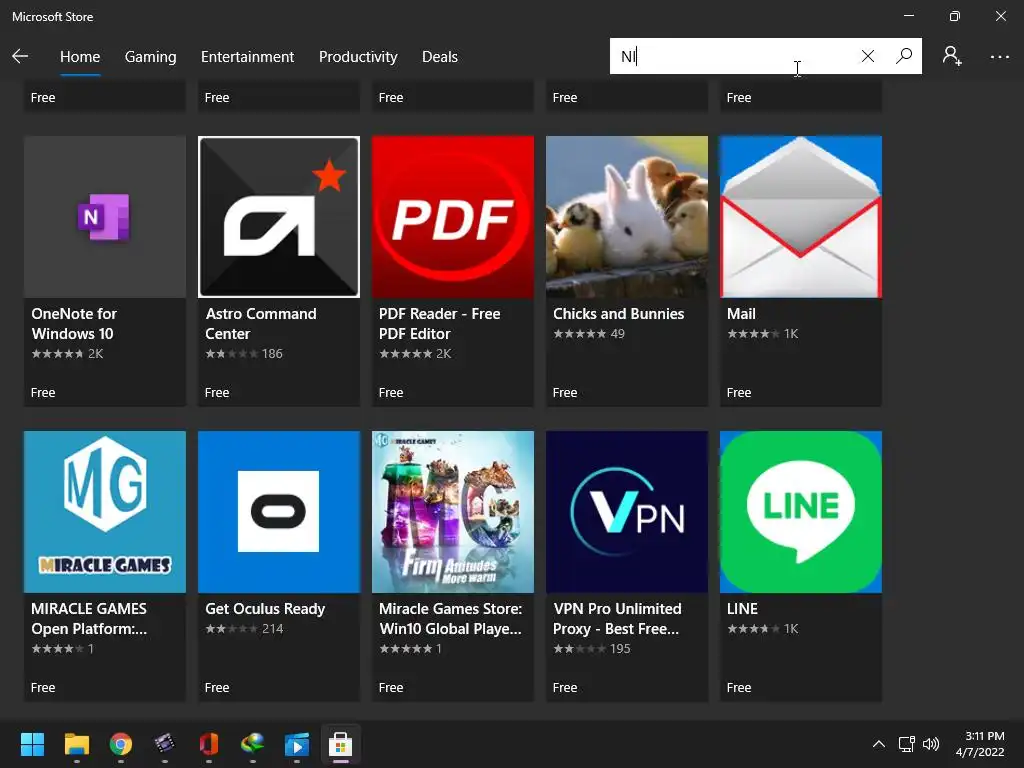Image resolution: width=1024 pixels, height=768 pixels.
Task: Click 'VPN Pro Unlimited Proxy' title
Action: pos(617,619)
